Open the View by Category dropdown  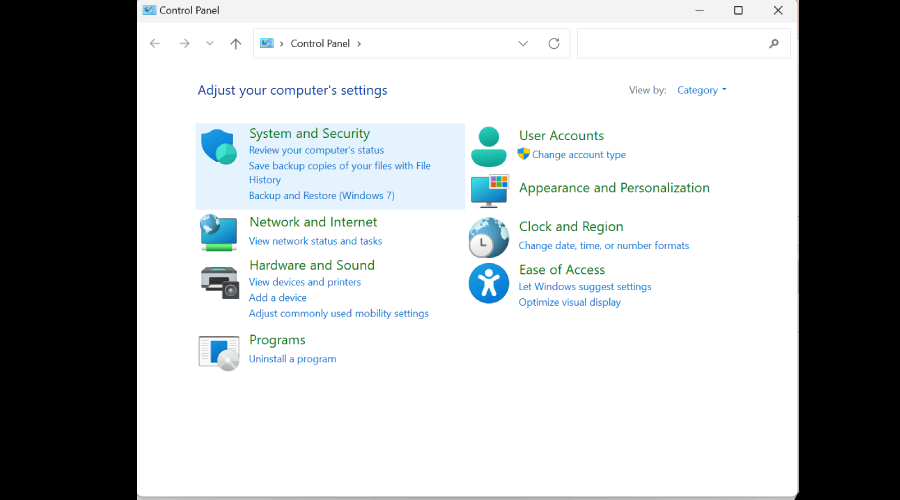coord(701,90)
